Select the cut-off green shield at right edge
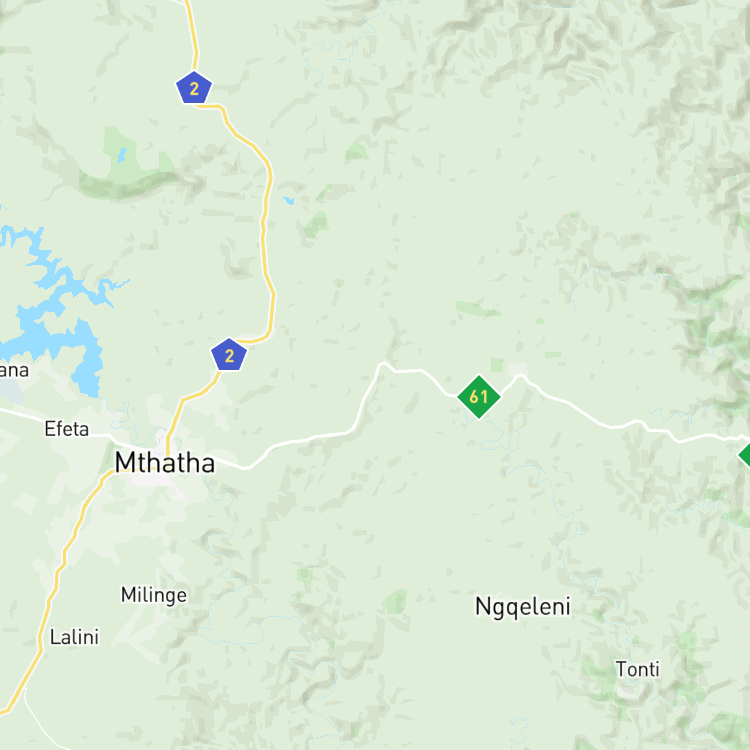Viewport: 750px width, 750px height. 744,454
